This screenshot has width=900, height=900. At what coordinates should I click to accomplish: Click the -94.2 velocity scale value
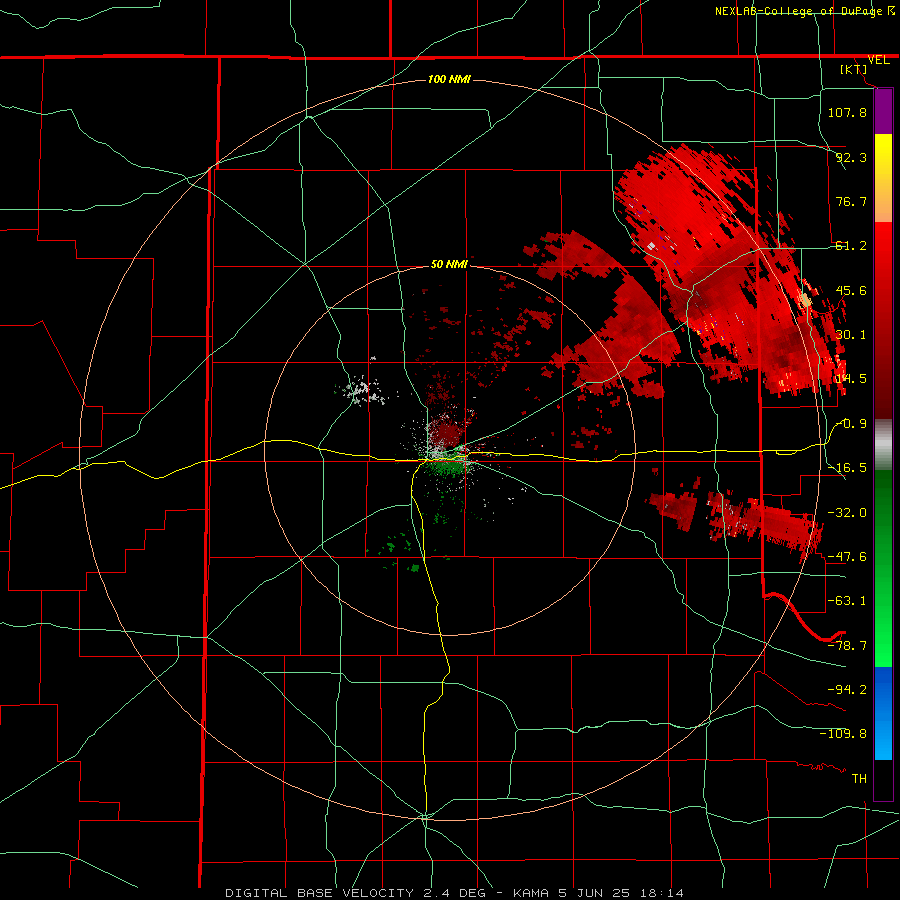pyautogui.click(x=847, y=690)
